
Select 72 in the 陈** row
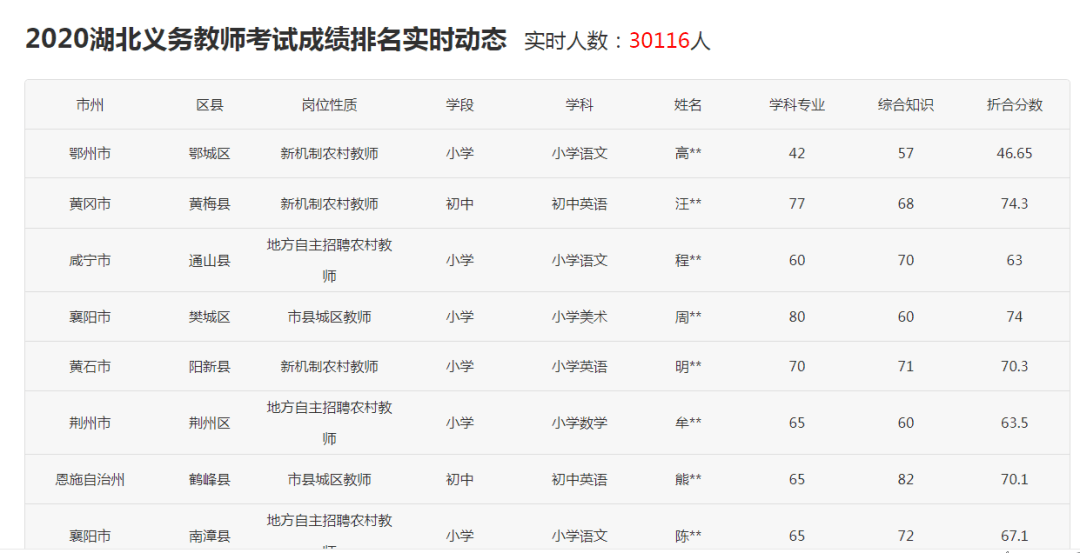pos(906,536)
